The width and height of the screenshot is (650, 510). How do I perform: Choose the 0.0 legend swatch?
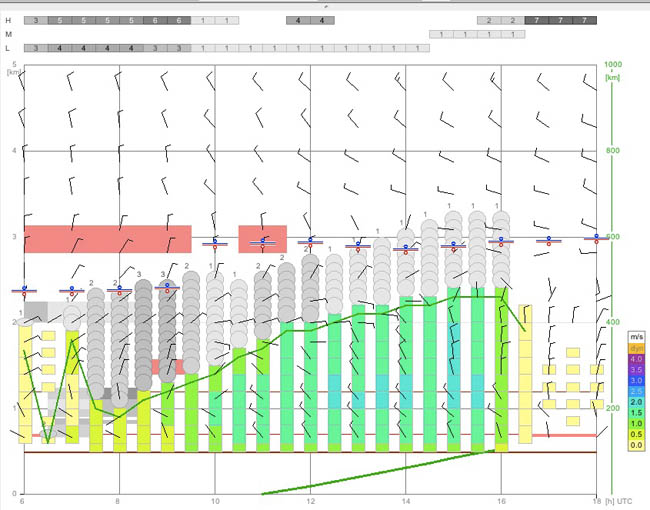pos(635,445)
